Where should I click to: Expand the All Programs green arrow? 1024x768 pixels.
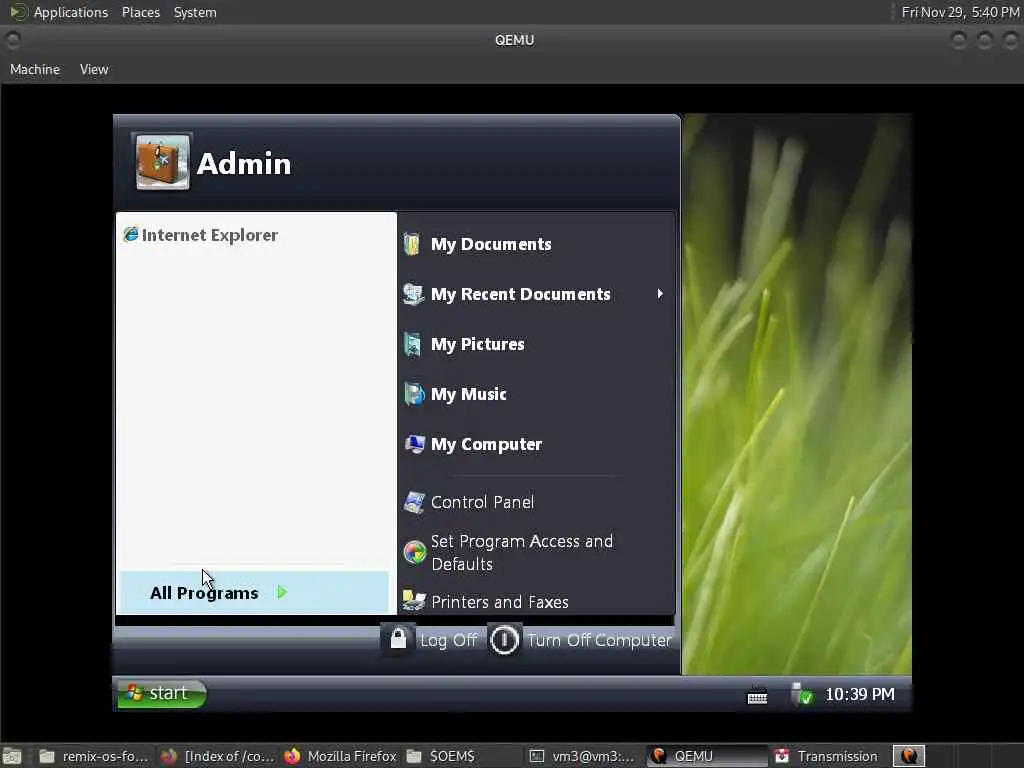pyautogui.click(x=282, y=592)
